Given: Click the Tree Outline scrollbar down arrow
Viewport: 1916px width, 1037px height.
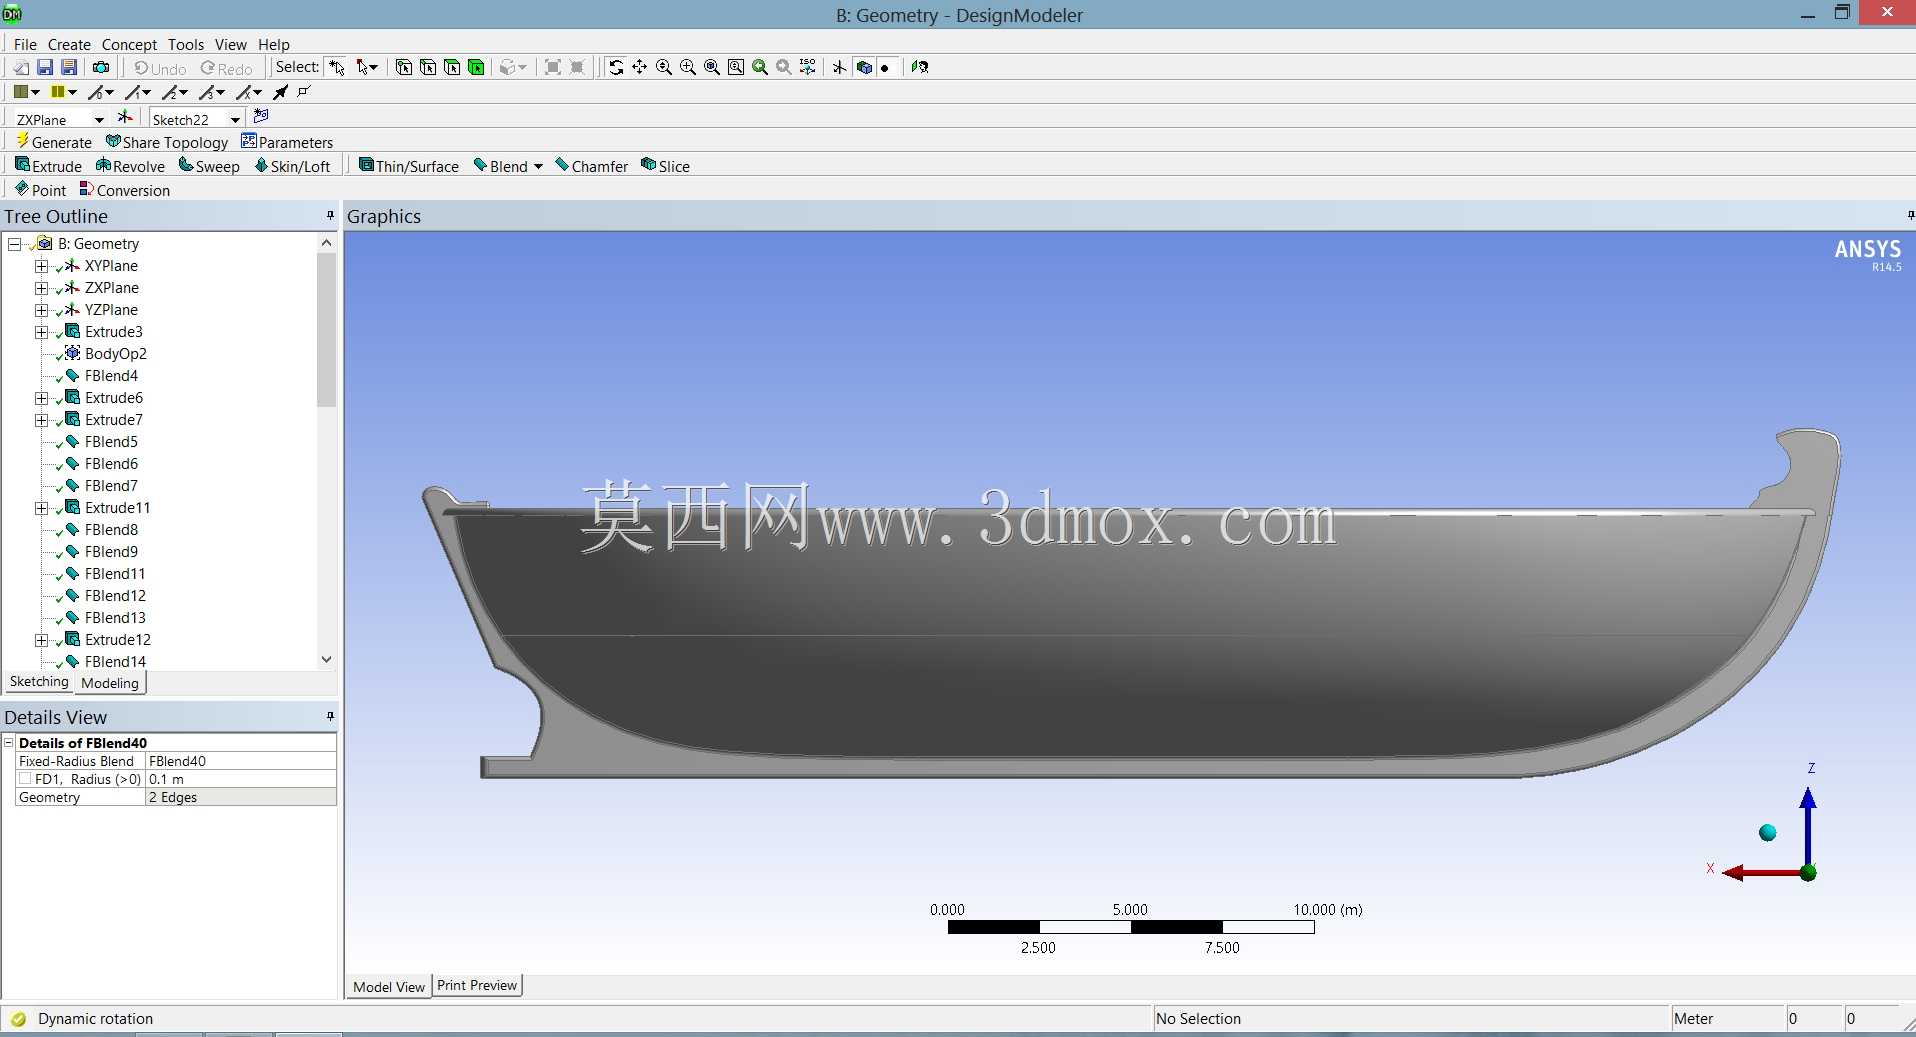Looking at the screenshot, I should 326,660.
